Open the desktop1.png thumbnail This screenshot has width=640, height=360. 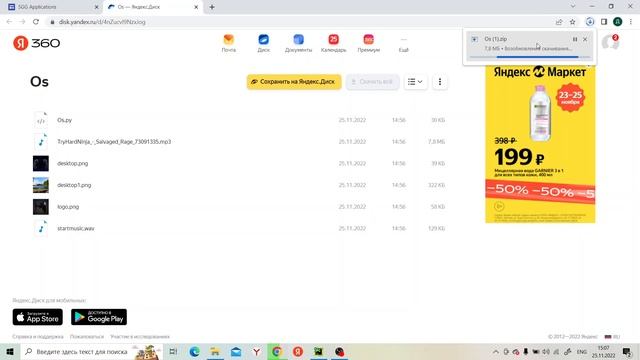pyautogui.click(x=41, y=185)
